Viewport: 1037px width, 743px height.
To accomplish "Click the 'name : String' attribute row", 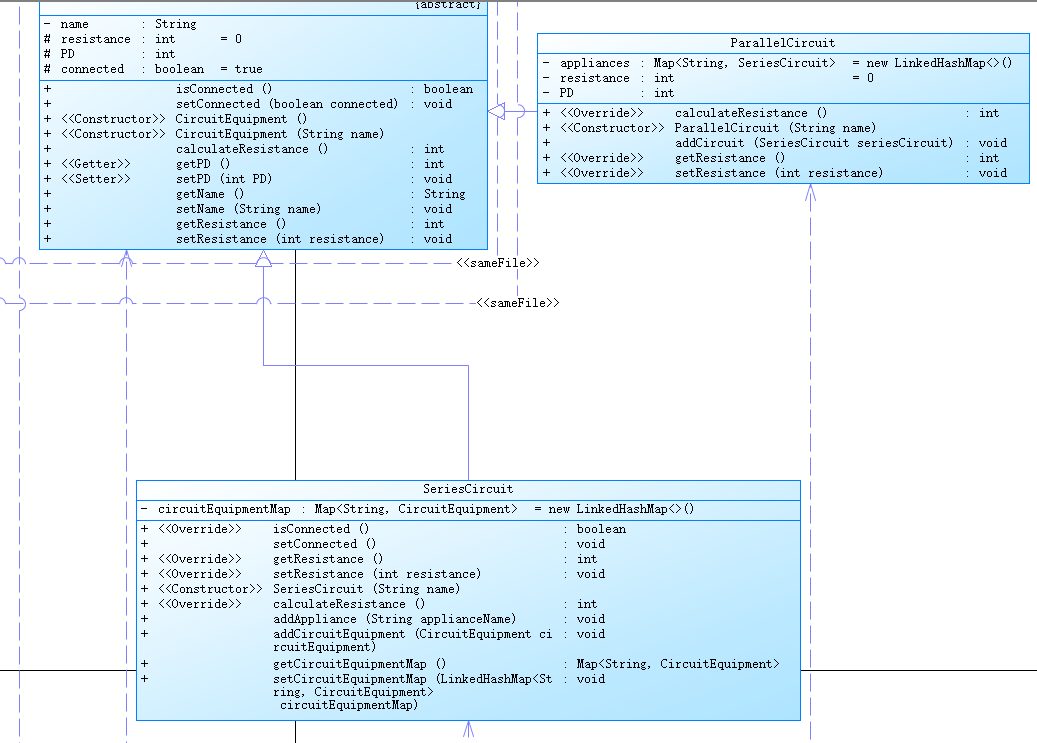I will point(120,24).
